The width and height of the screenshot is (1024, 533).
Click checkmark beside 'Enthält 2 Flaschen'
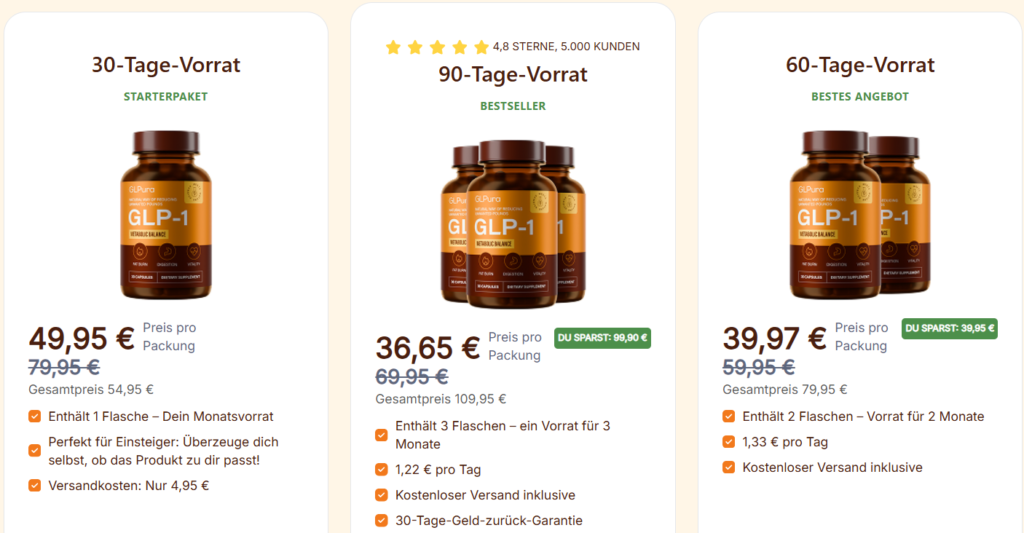[729, 416]
